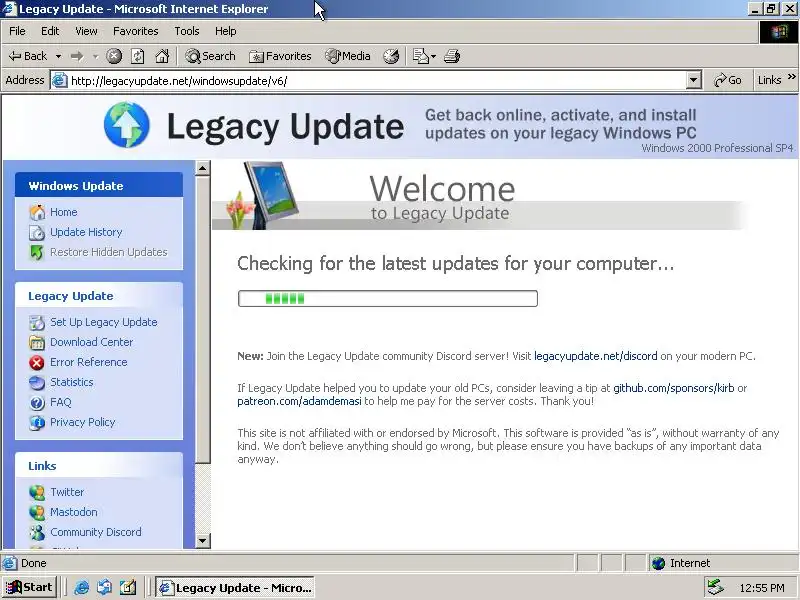Open the Twitter link

pyautogui.click(x=67, y=492)
